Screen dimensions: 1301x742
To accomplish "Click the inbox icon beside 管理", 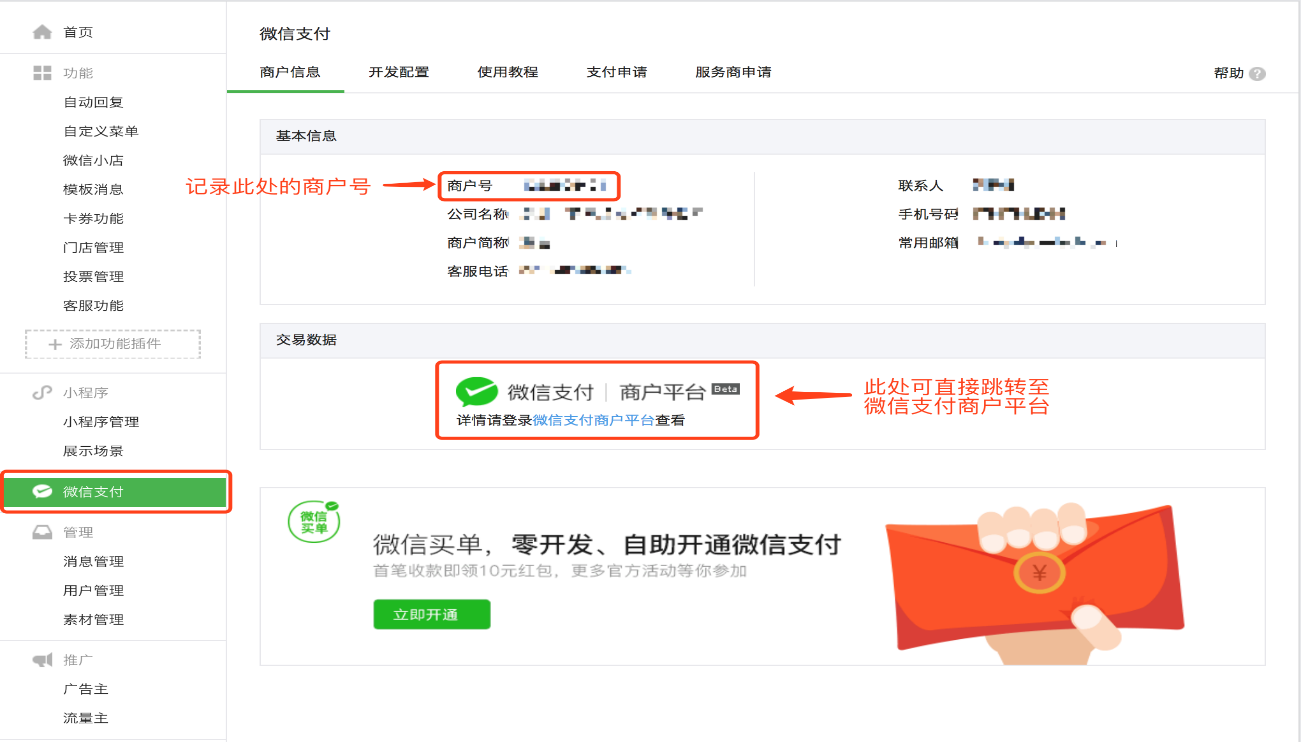I will 42,532.
